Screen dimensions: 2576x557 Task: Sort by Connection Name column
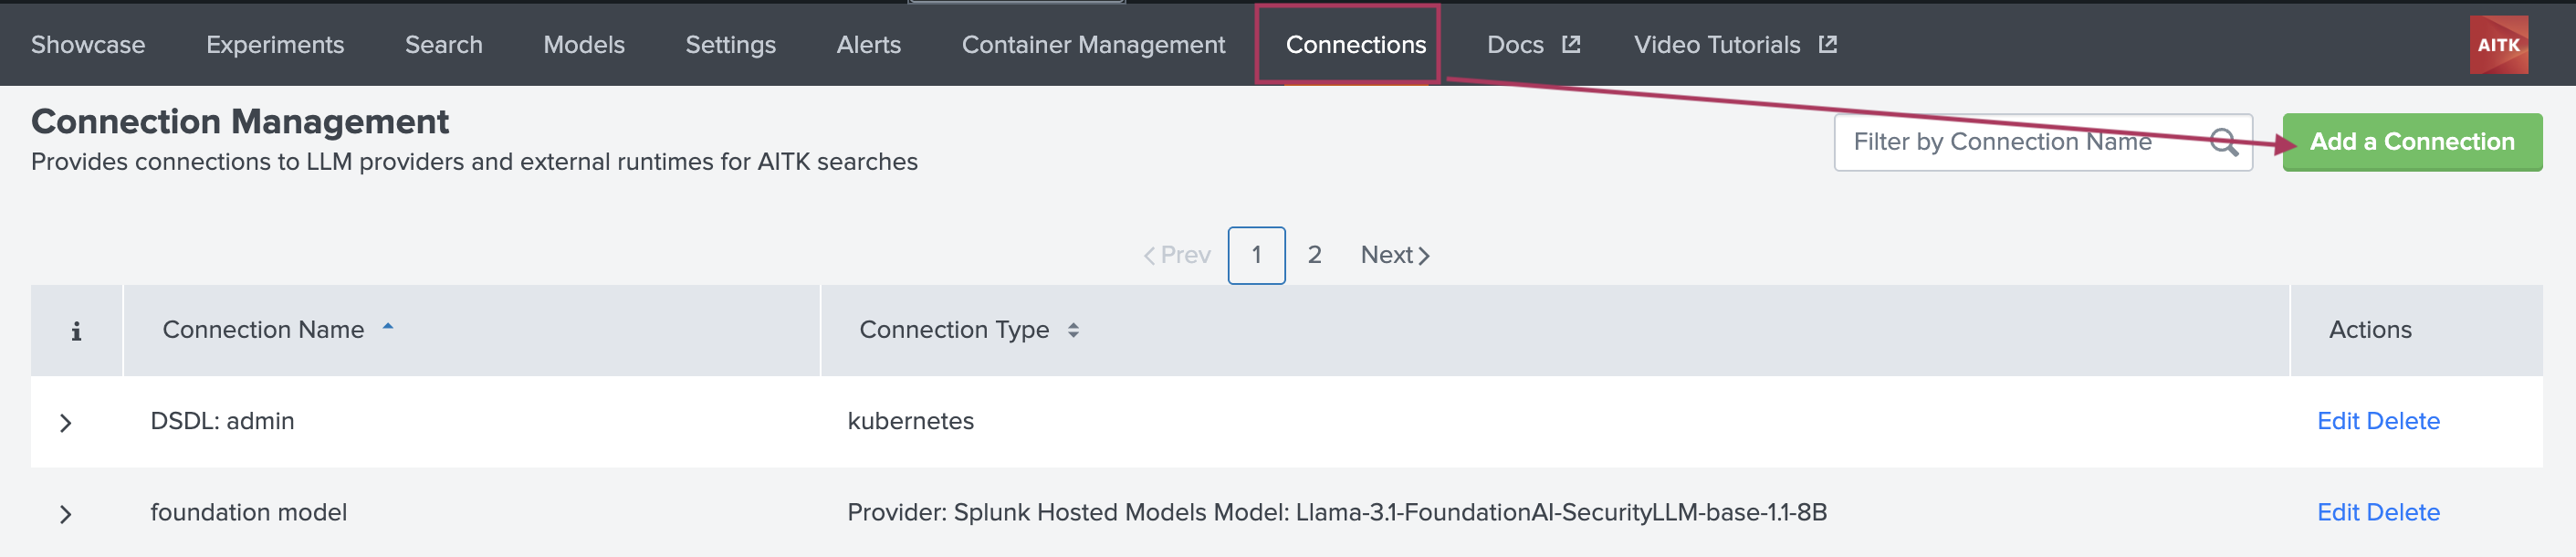(278, 329)
